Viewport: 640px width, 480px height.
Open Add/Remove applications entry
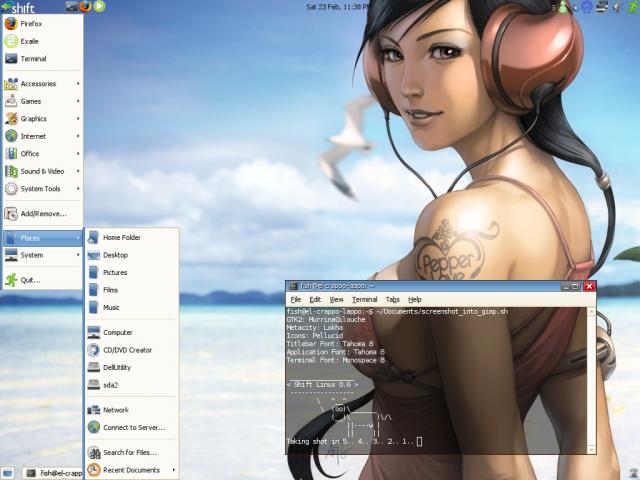pos(43,214)
